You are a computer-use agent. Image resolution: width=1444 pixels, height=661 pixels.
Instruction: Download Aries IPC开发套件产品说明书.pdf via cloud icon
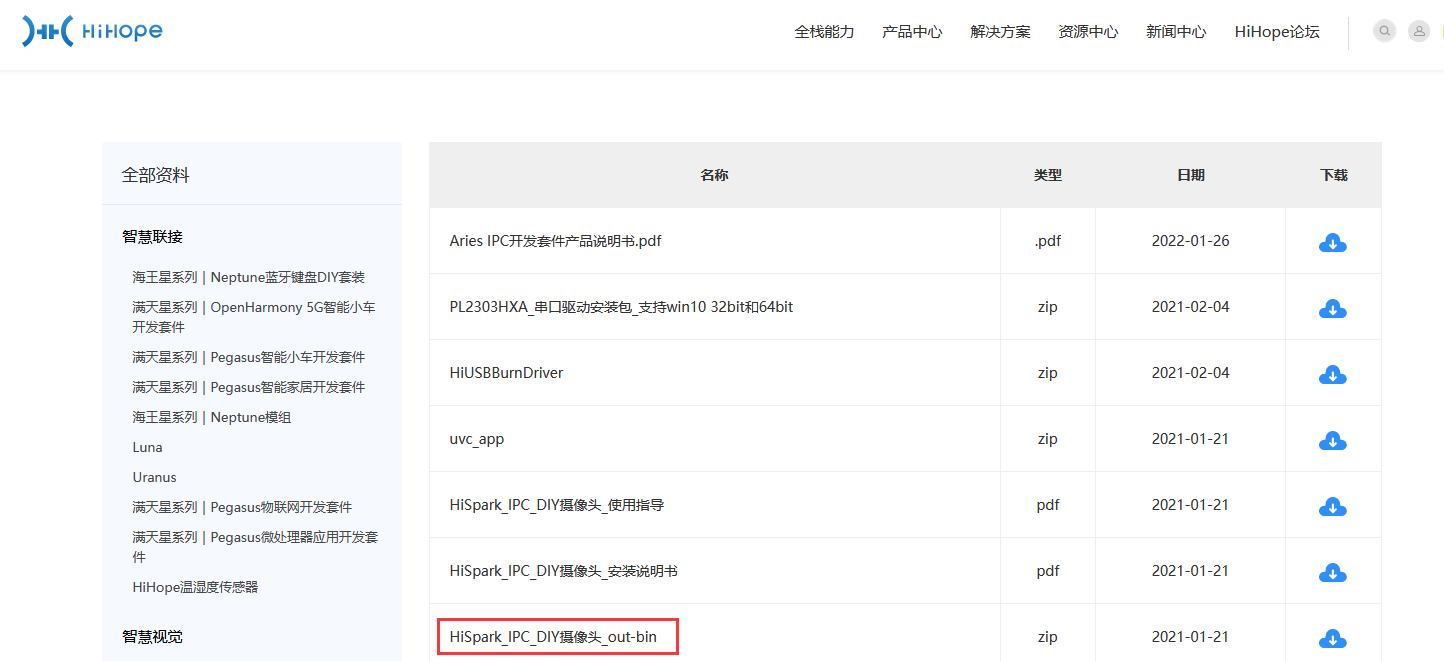click(x=1333, y=242)
